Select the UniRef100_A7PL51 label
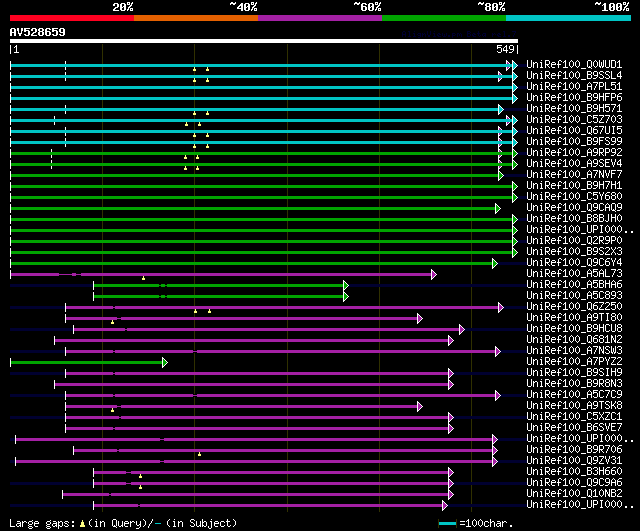Viewport: 640px width, 531px height. (x=574, y=87)
